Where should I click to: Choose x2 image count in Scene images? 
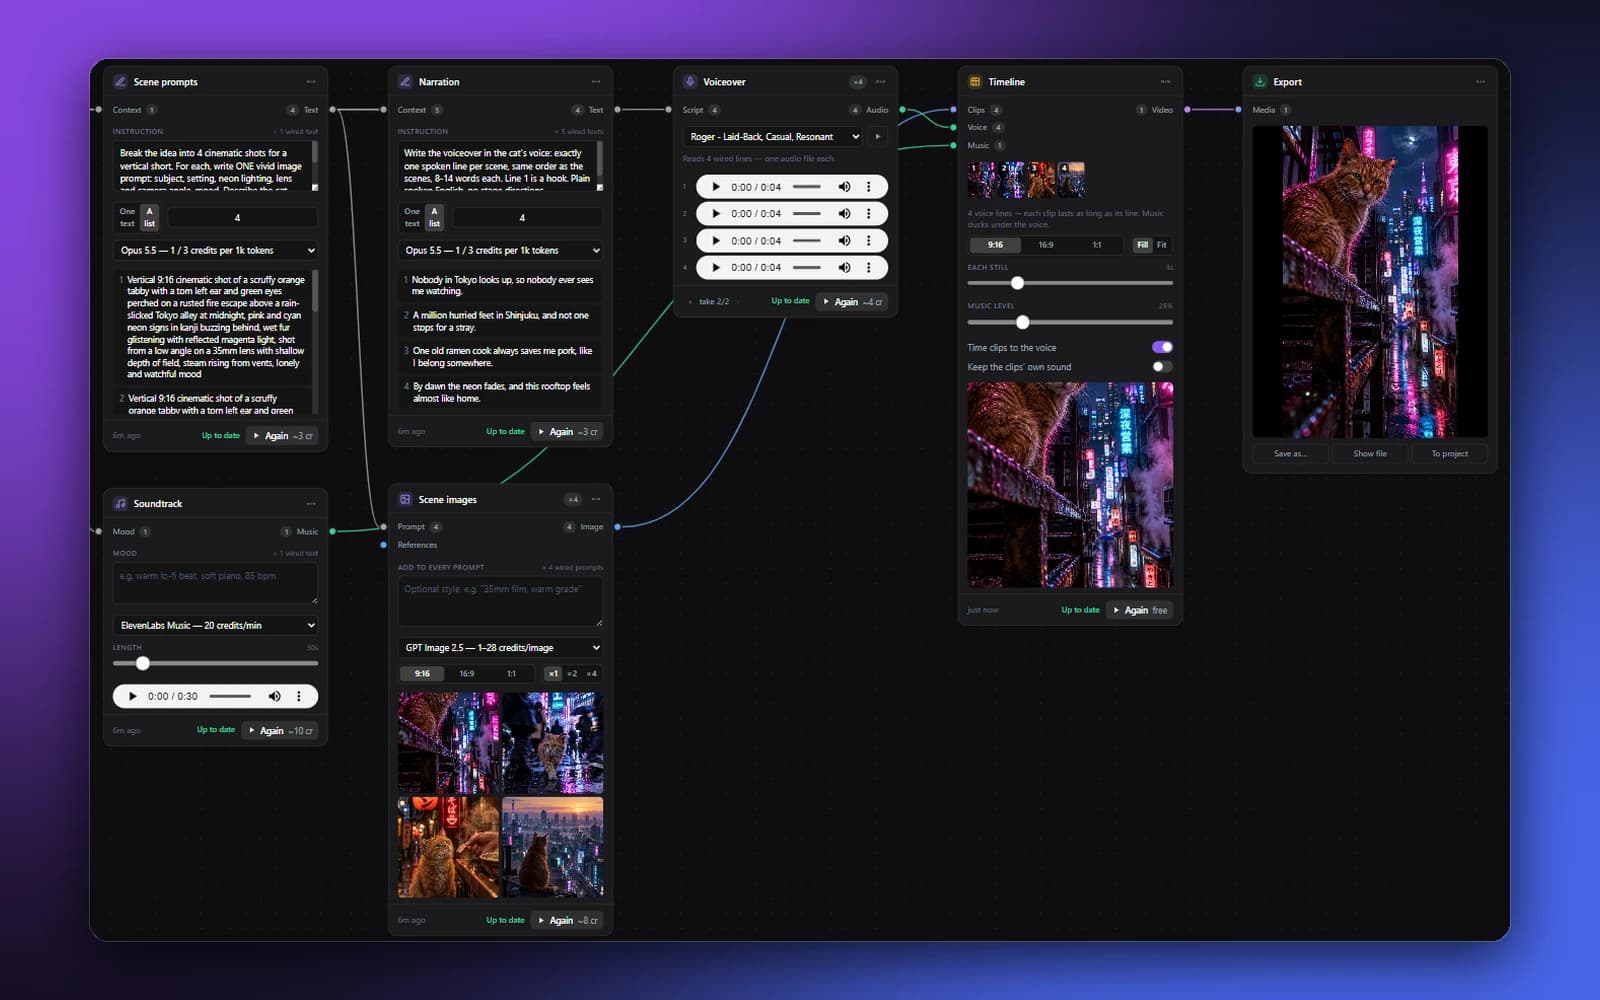pyautogui.click(x=572, y=674)
